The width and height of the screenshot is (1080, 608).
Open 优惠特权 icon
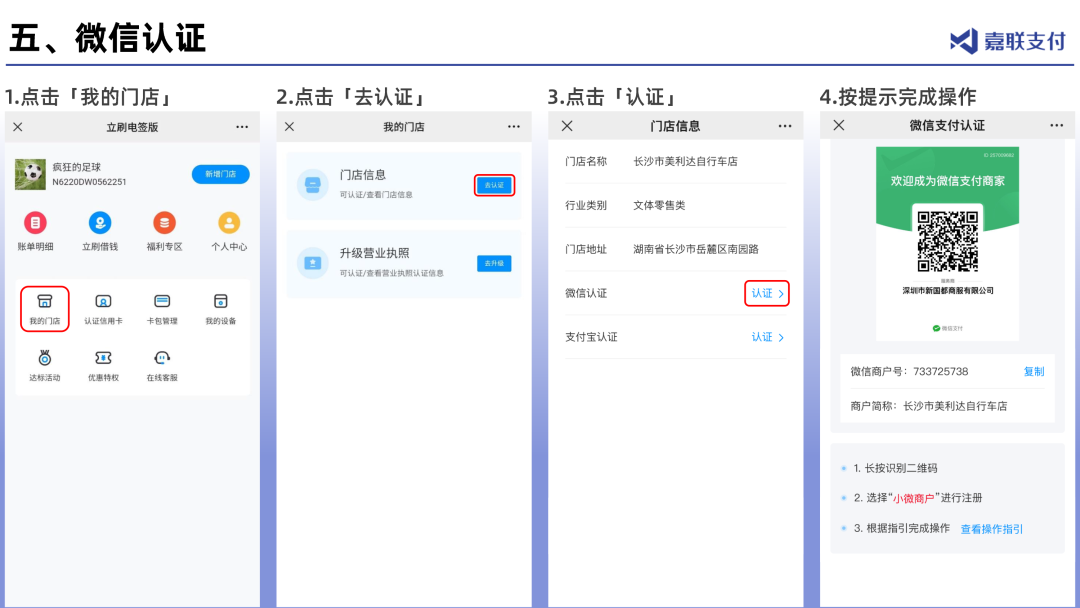click(103, 358)
